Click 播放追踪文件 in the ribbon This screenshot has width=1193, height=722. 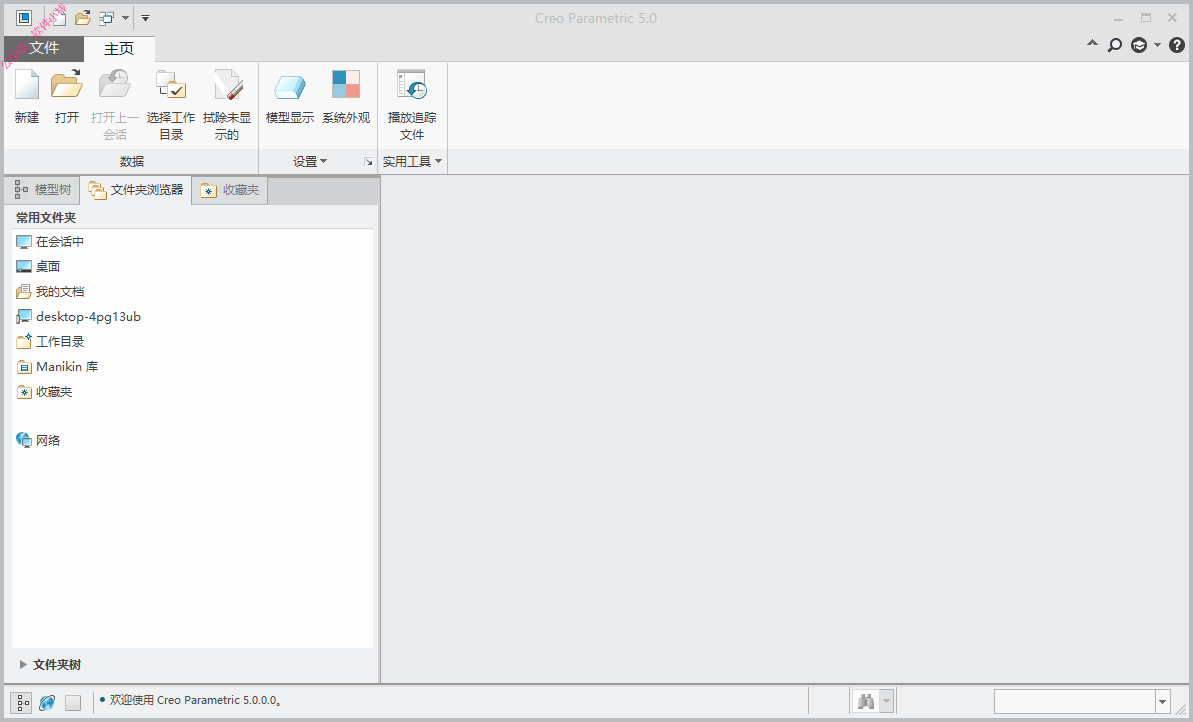click(412, 105)
